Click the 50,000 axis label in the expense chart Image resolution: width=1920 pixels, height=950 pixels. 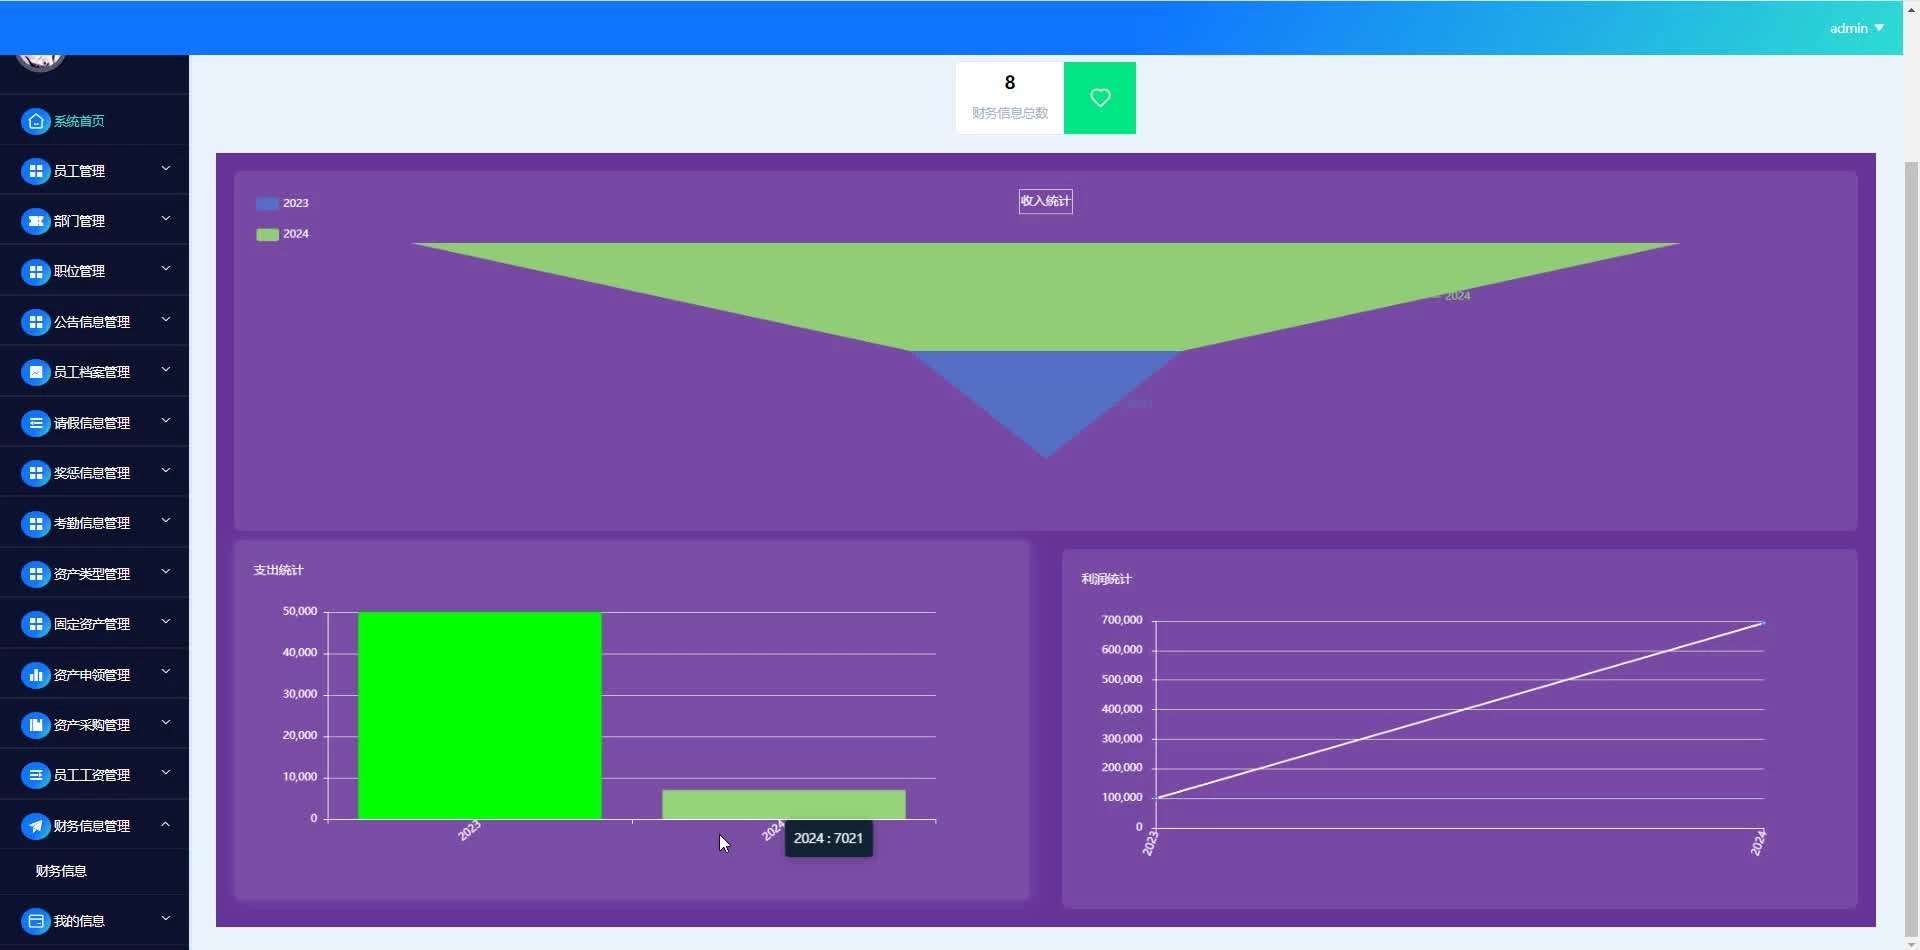point(300,611)
